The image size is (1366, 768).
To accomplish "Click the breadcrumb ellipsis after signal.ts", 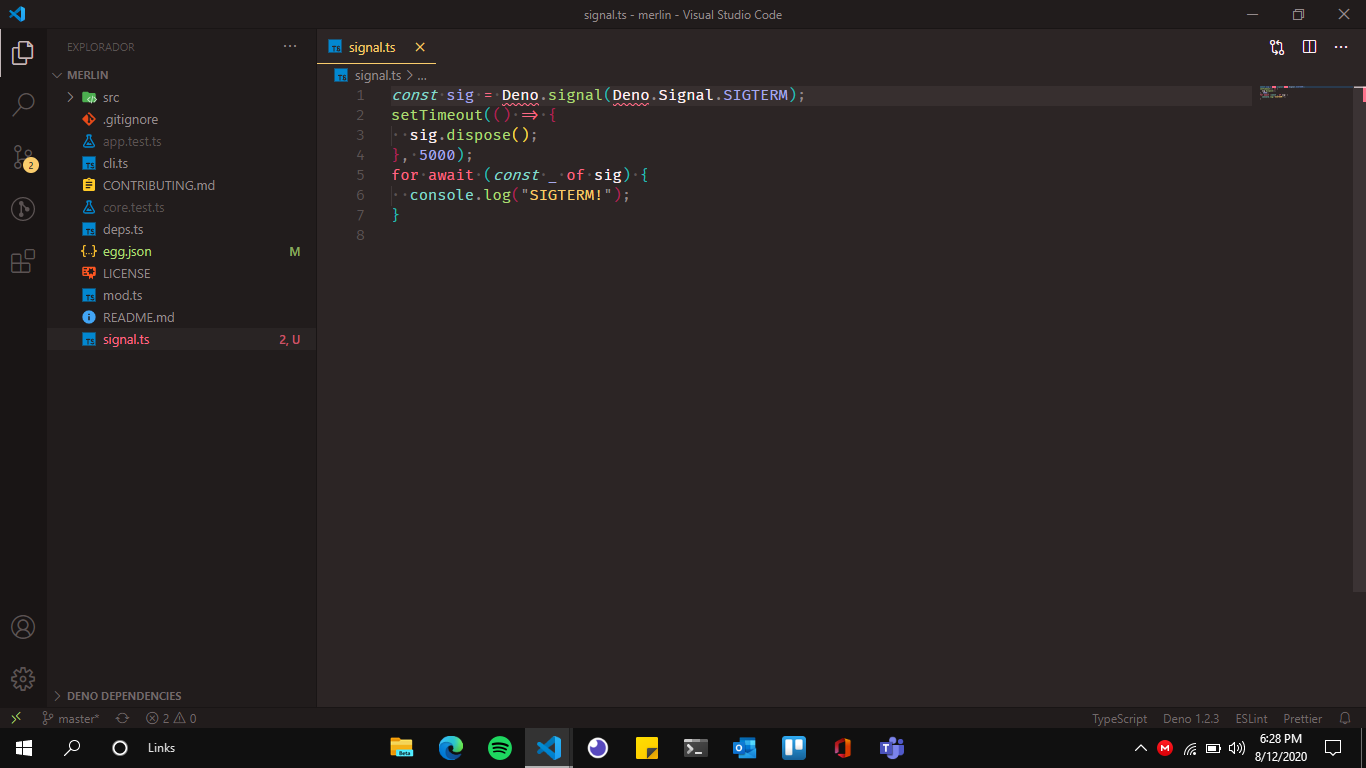I will pos(422,75).
